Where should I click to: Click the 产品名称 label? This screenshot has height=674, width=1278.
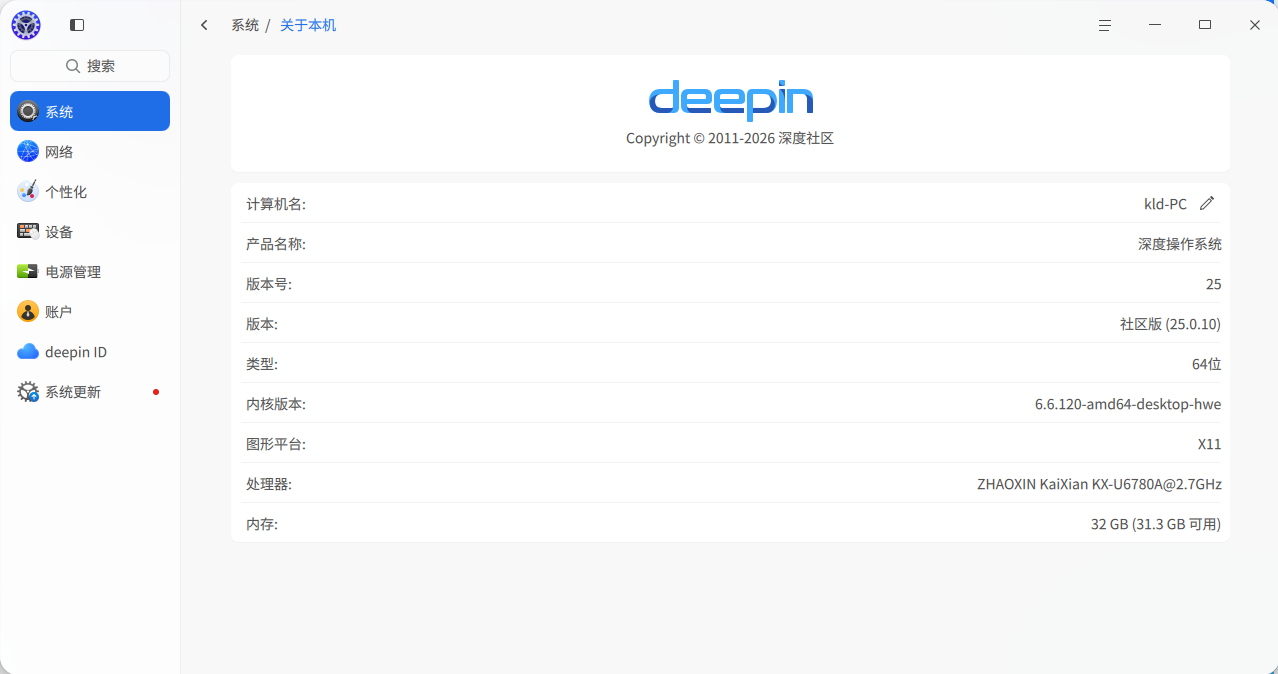pyautogui.click(x=276, y=244)
